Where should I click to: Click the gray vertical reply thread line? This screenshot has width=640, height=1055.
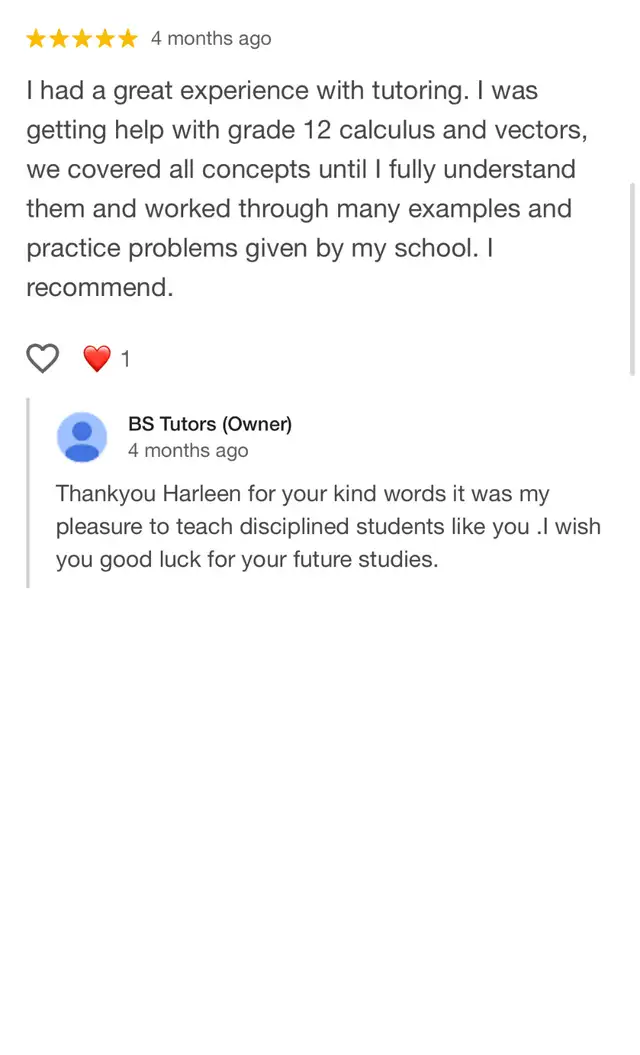point(28,492)
